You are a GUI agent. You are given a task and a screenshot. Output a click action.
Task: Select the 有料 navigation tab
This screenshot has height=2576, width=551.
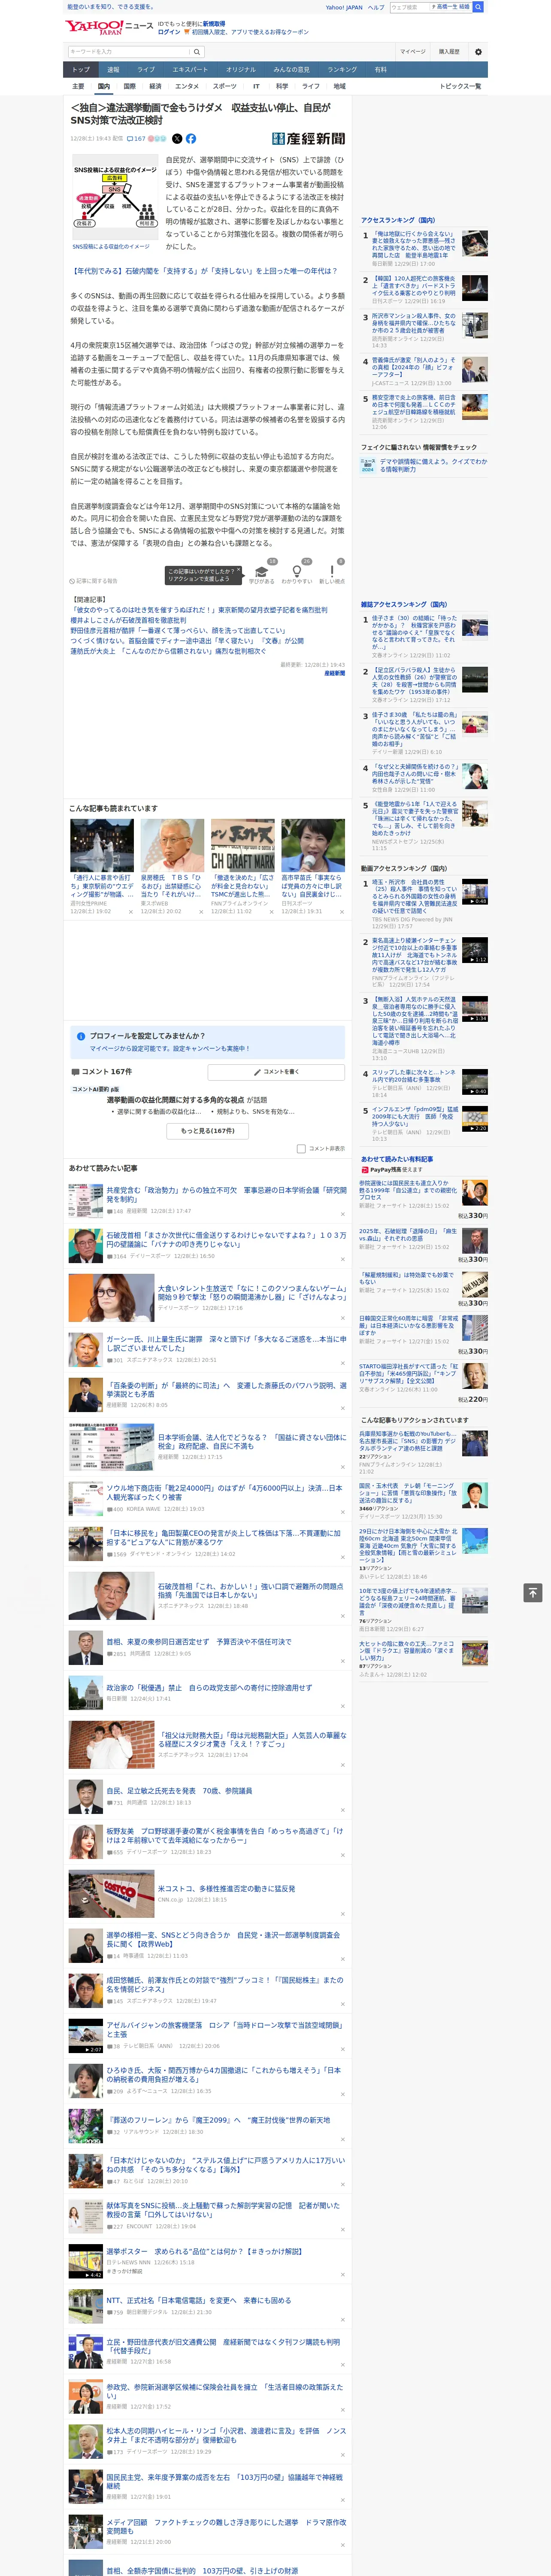click(x=380, y=70)
